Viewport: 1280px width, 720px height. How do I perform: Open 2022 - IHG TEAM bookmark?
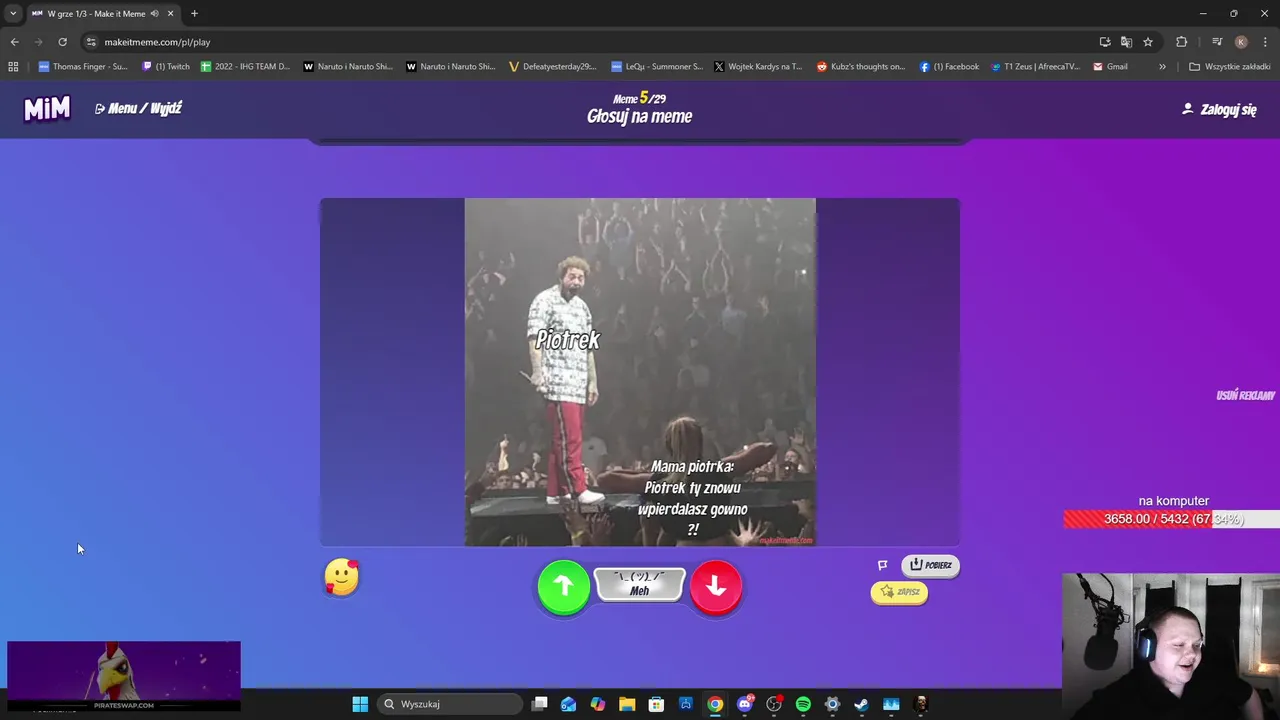click(245, 67)
